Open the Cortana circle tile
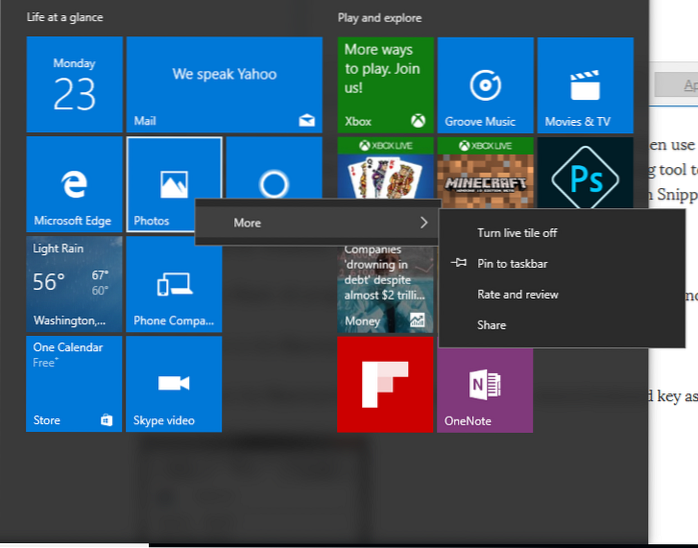 coord(274,168)
